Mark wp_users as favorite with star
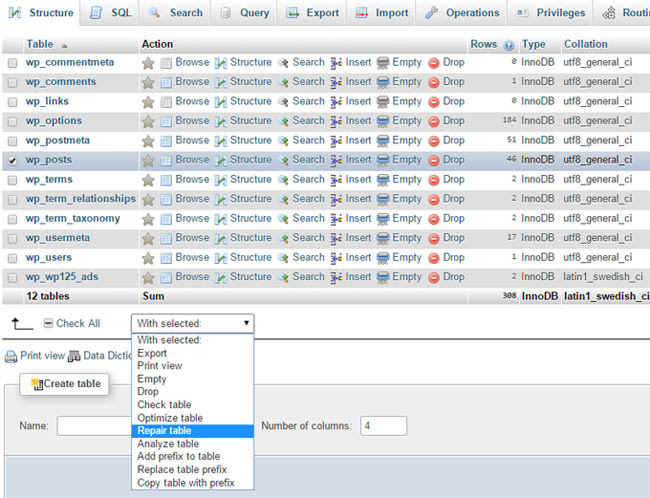The height and width of the screenshot is (498, 650). click(x=148, y=258)
